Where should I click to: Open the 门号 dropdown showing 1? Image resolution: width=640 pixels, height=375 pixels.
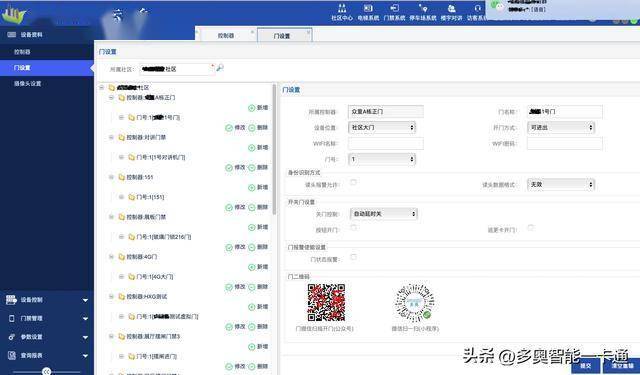click(382, 159)
